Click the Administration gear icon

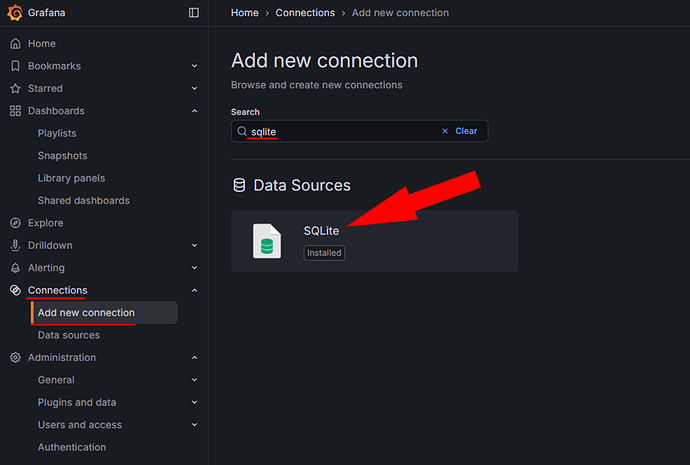pos(15,358)
